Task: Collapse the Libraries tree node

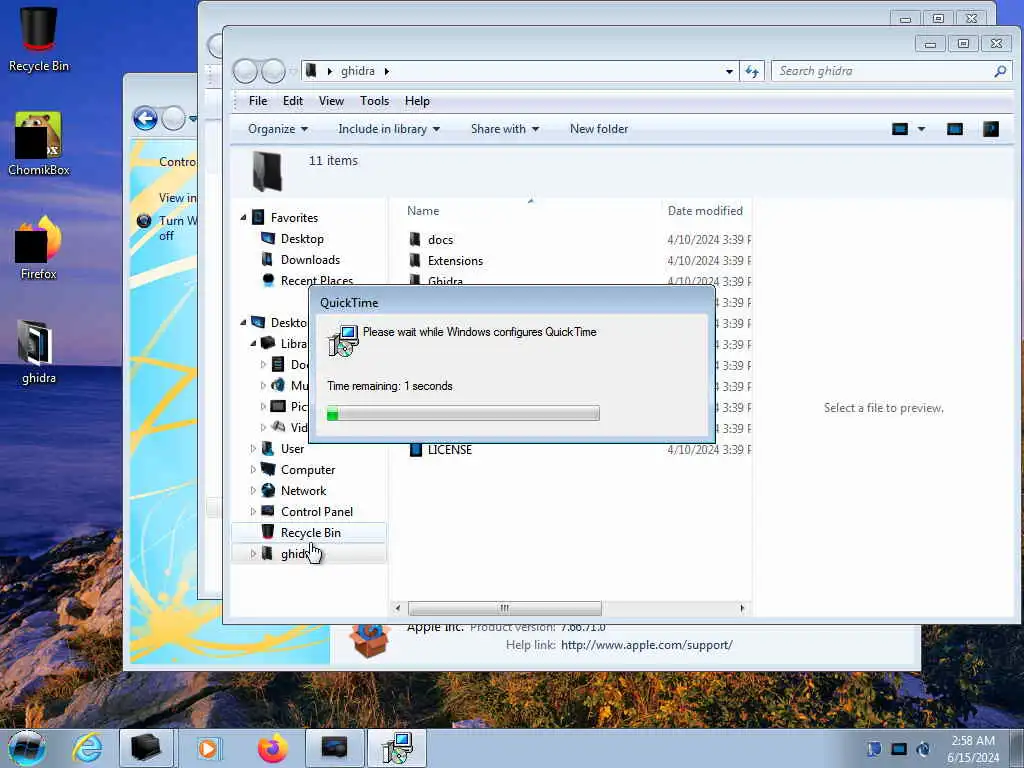Action: [x=253, y=343]
